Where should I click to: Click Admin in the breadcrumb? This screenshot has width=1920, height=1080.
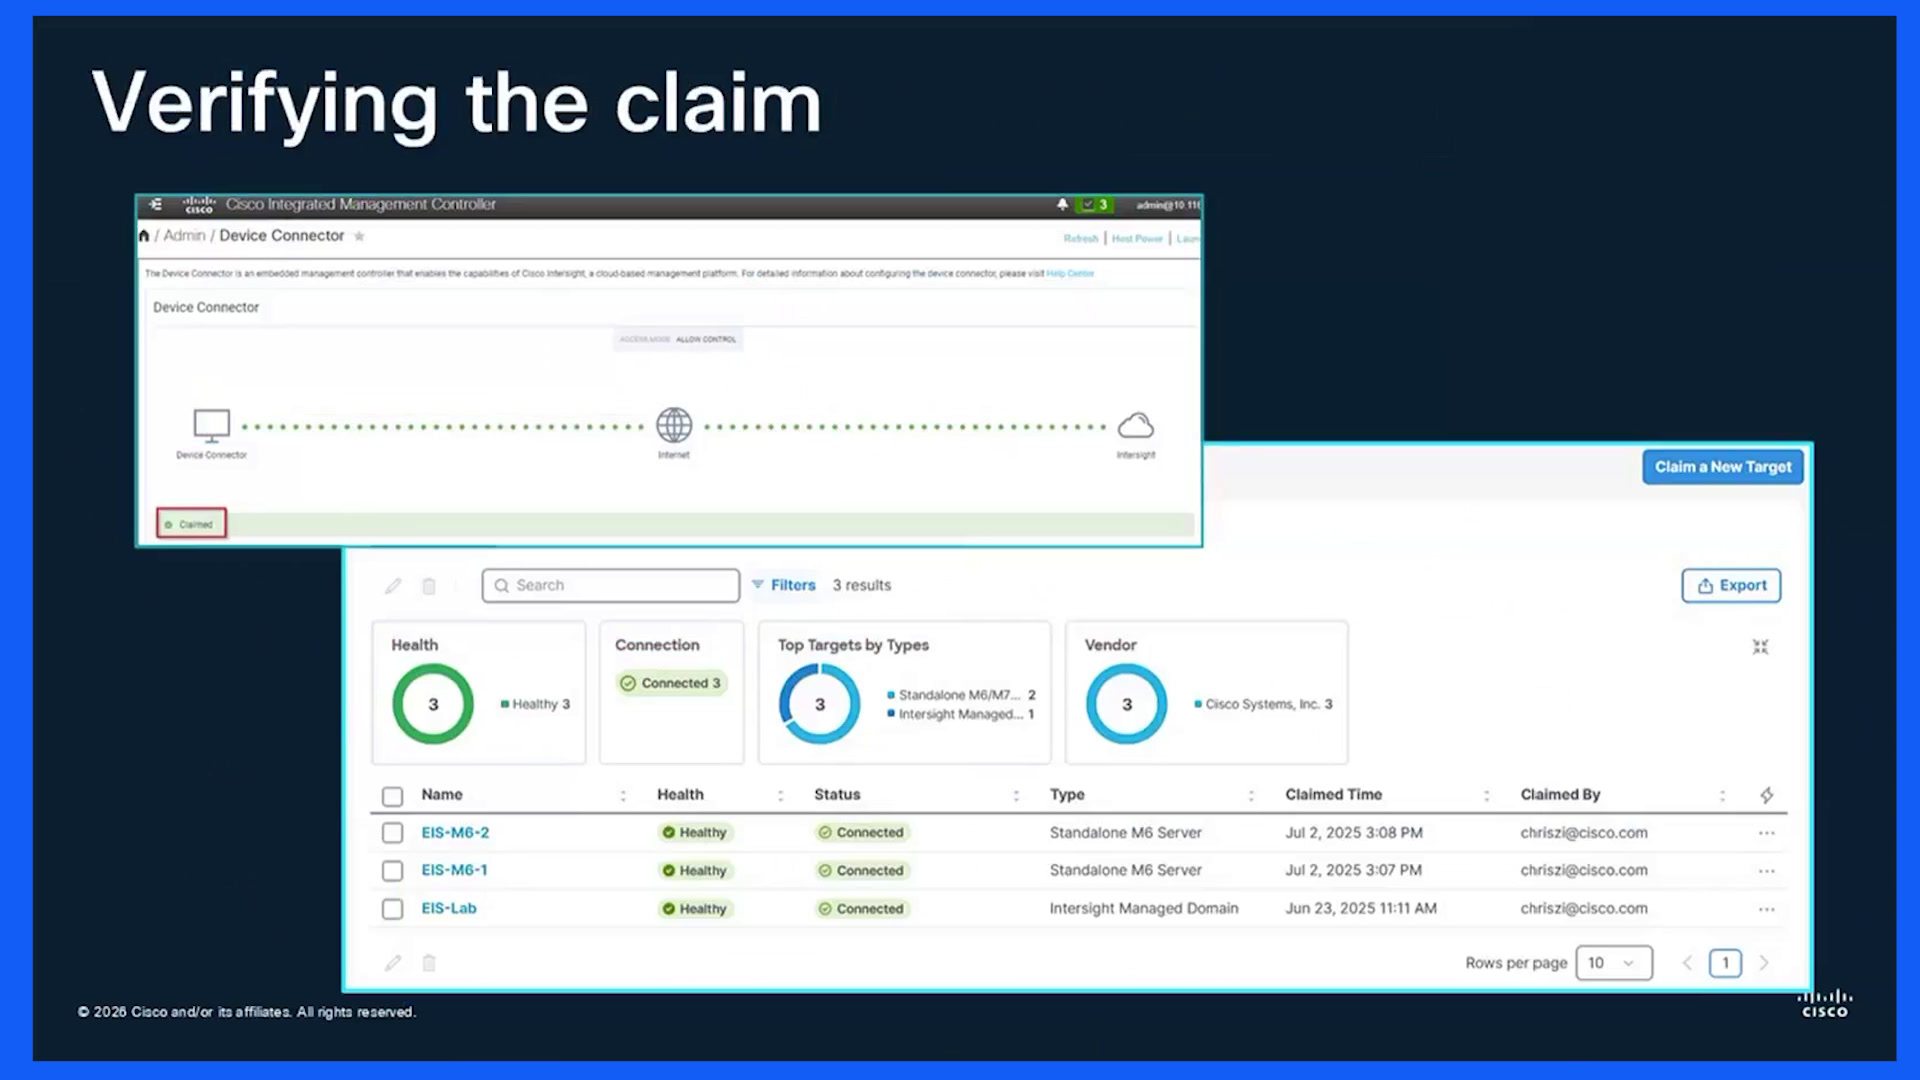point(184,236)
